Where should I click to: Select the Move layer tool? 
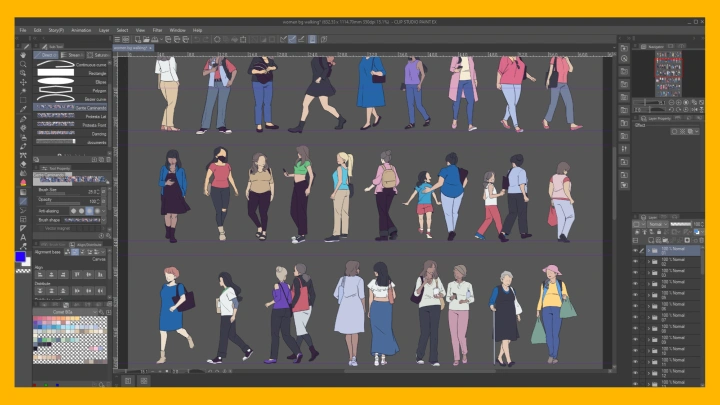pos(23,82)
